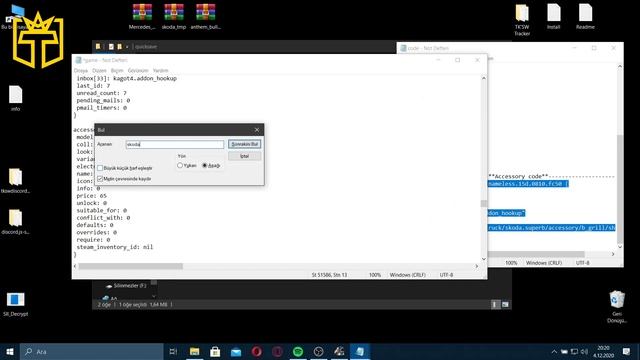Open the SII_Decrypt desktop shortcut
Image resolution: width=640 pixels, height=360 pixels.
(16, 304)
